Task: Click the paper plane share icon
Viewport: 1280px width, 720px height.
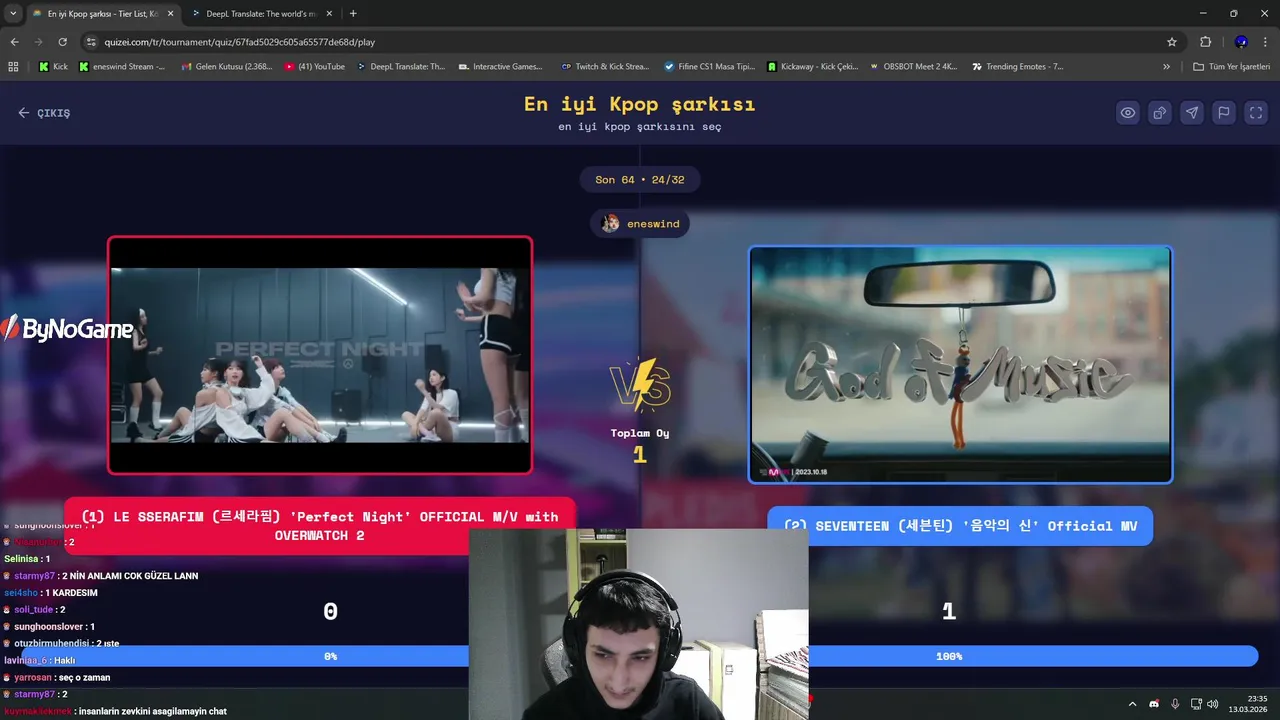Action: pos(1192,113)
